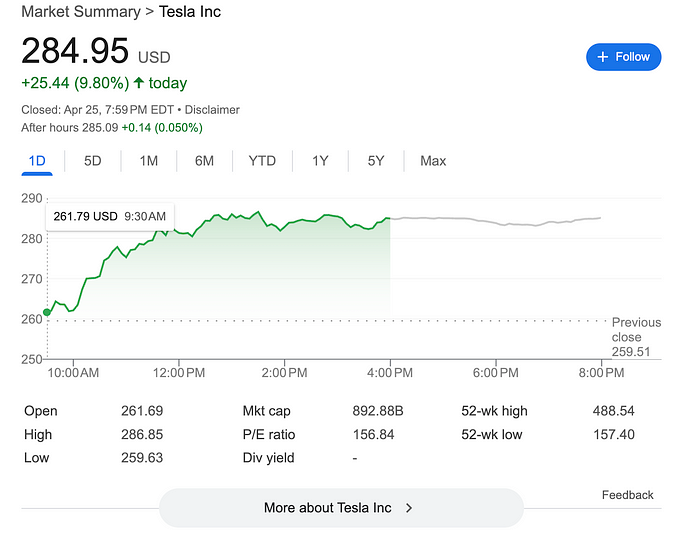View the 5Y chart range

[376, 161]
